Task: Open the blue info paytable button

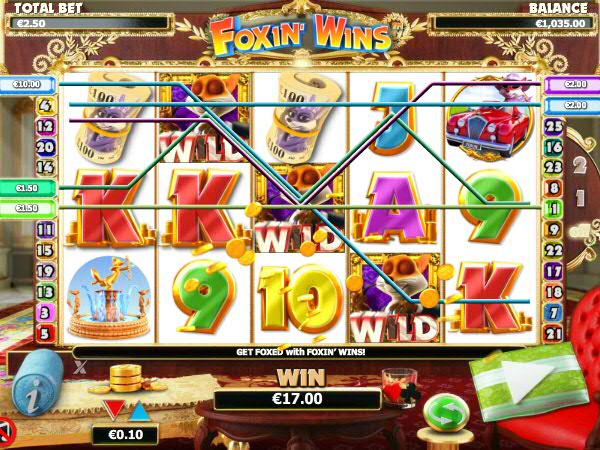Action: click(37, 383)
